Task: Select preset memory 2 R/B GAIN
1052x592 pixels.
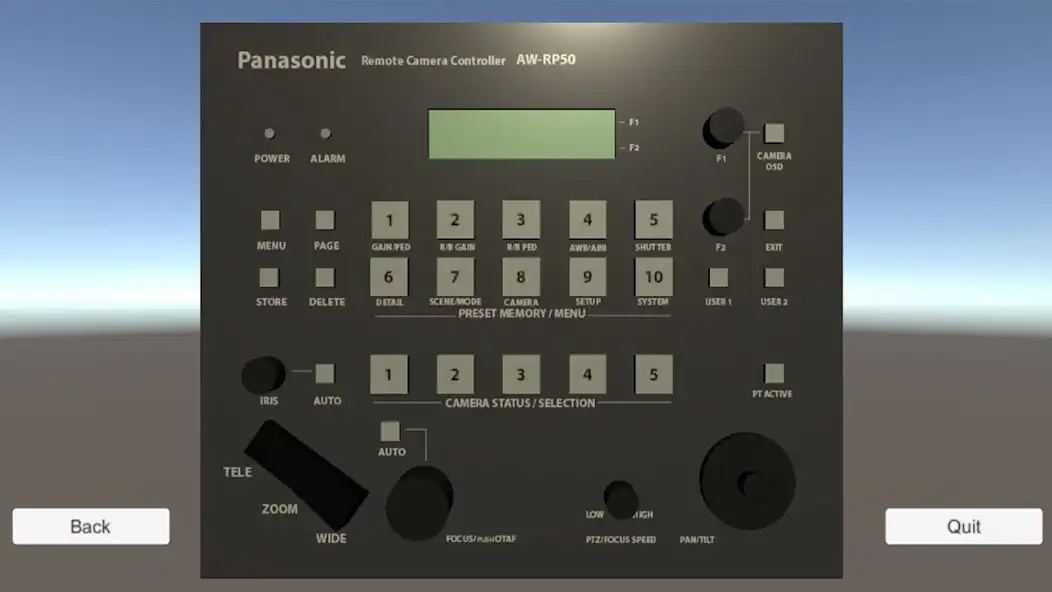Action: [x=455, y=219]
